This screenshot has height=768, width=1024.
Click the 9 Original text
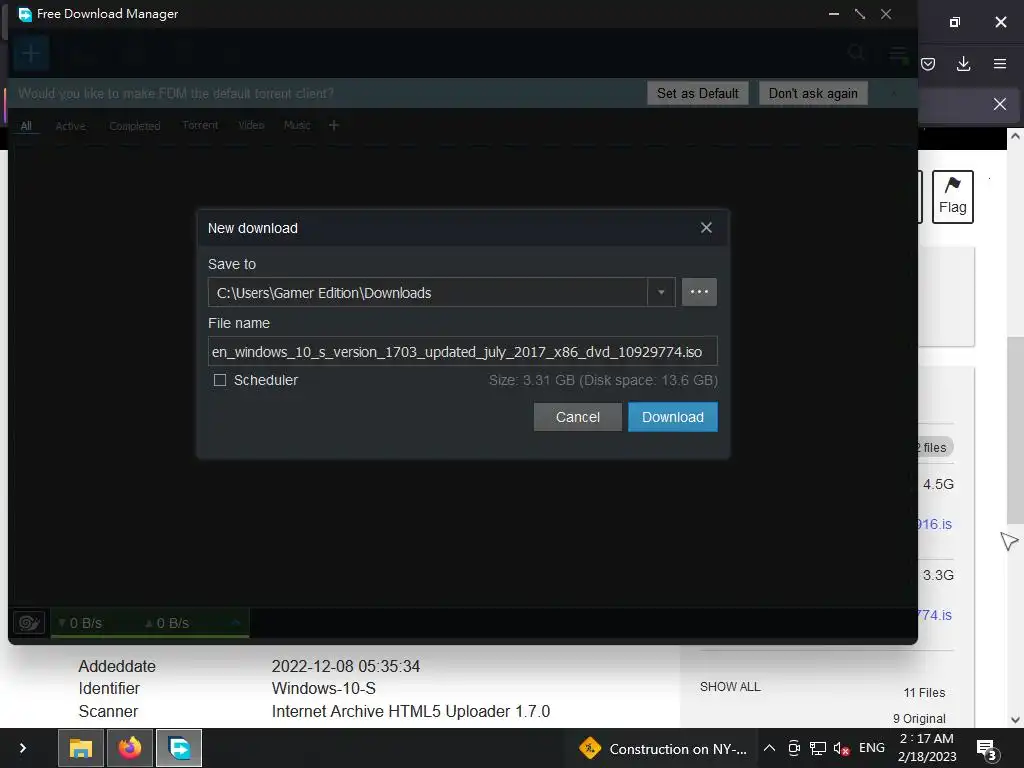click(x=919, y=718)
